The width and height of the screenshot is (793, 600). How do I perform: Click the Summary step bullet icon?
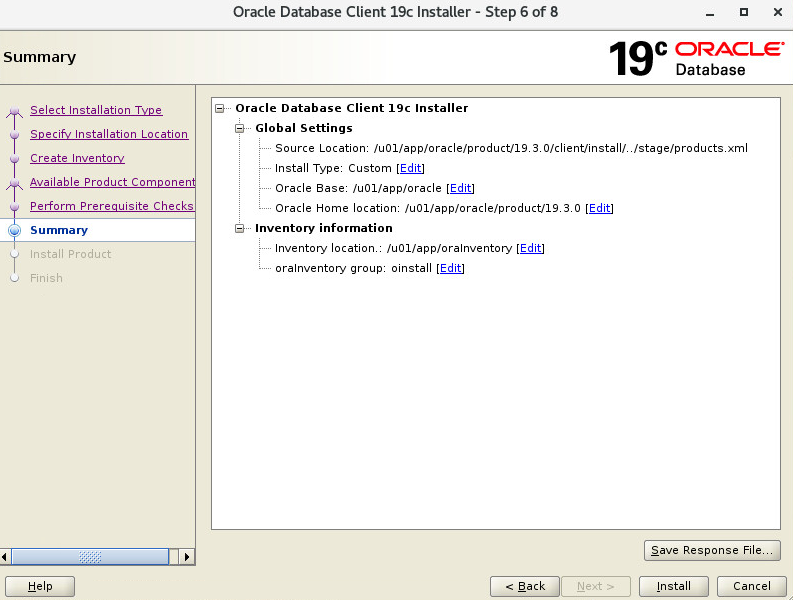pyautogui.click(x=15, y=230)
